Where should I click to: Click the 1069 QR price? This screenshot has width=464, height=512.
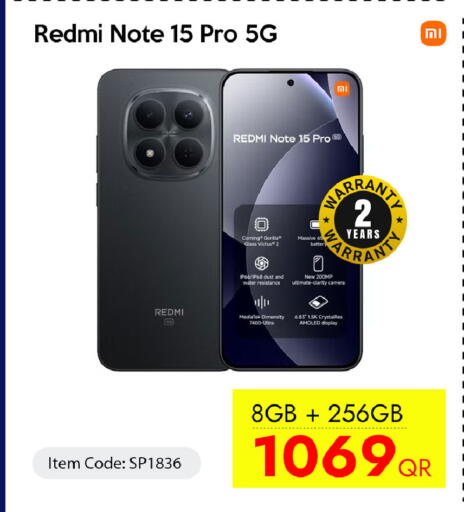point(343,456)
